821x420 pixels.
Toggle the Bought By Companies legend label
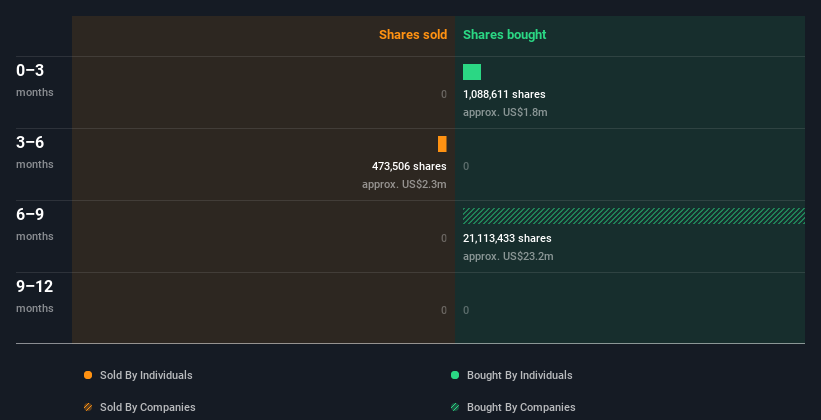click(x=521, y=407)
